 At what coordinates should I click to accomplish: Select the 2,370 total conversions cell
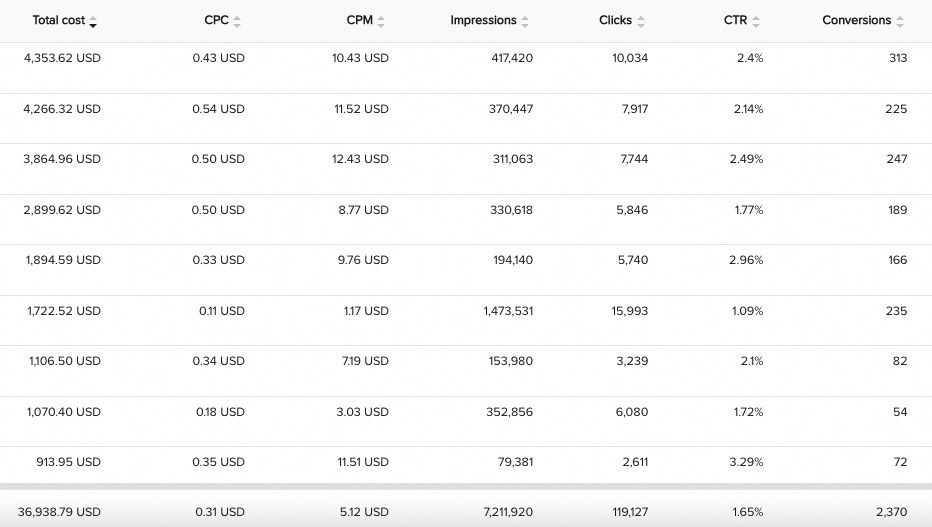point(892,512)
